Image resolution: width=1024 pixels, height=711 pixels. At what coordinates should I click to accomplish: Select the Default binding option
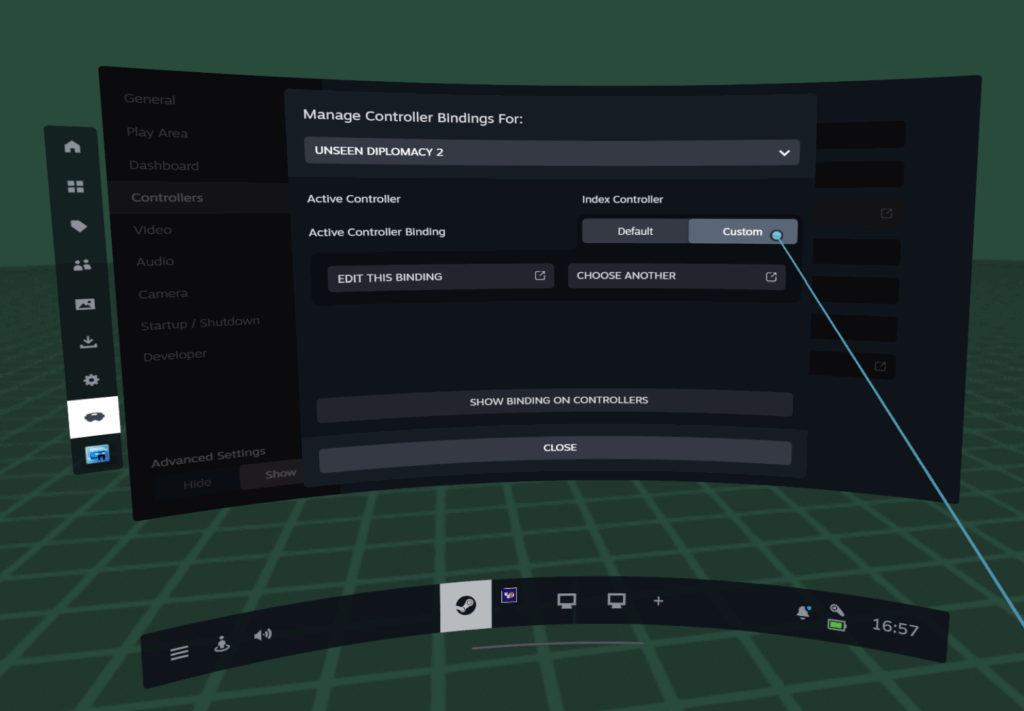click(x=635, y=231)
